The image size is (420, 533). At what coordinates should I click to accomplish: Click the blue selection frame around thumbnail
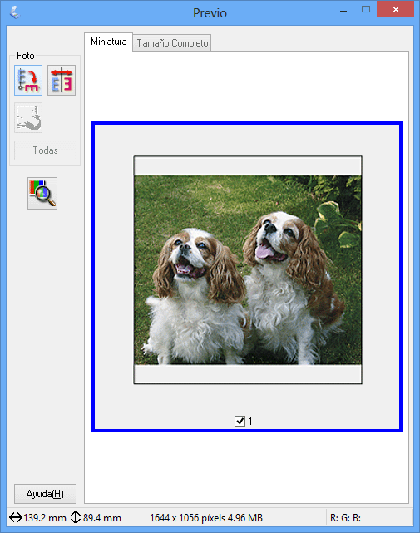[247, 123]
